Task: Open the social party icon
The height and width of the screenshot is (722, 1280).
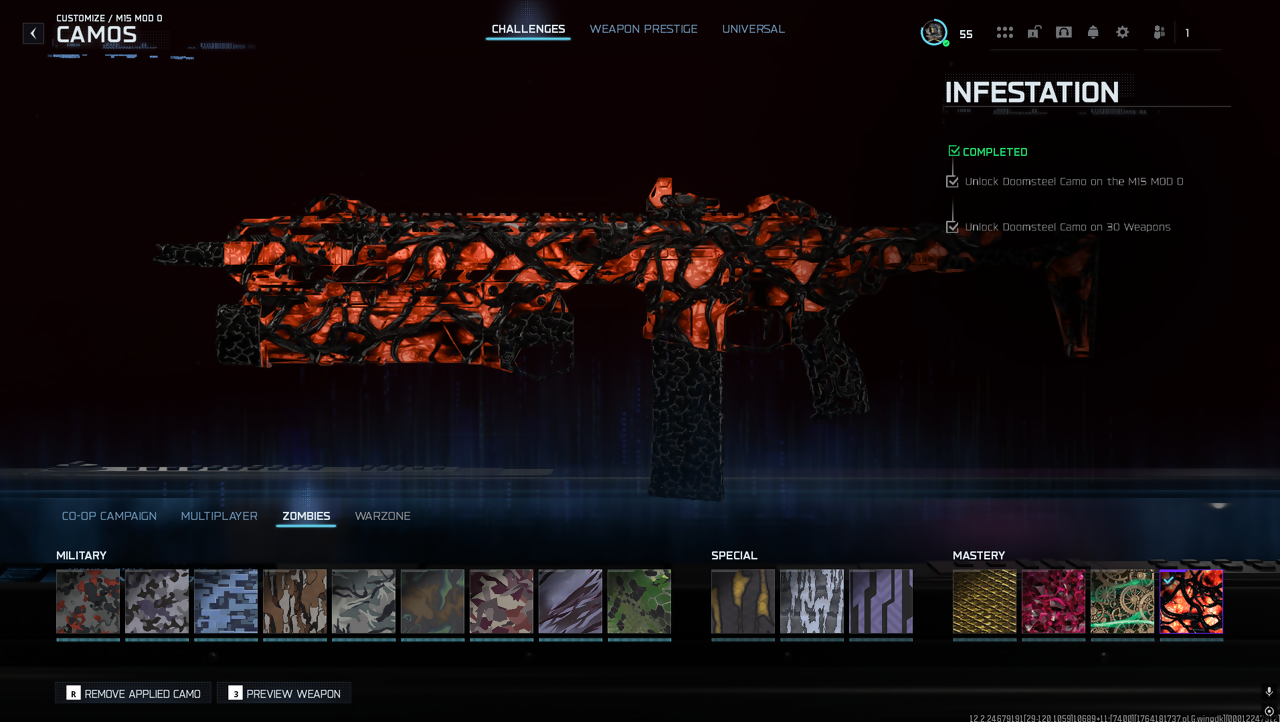Action: pyautogui.click(x=1159, y=33)
